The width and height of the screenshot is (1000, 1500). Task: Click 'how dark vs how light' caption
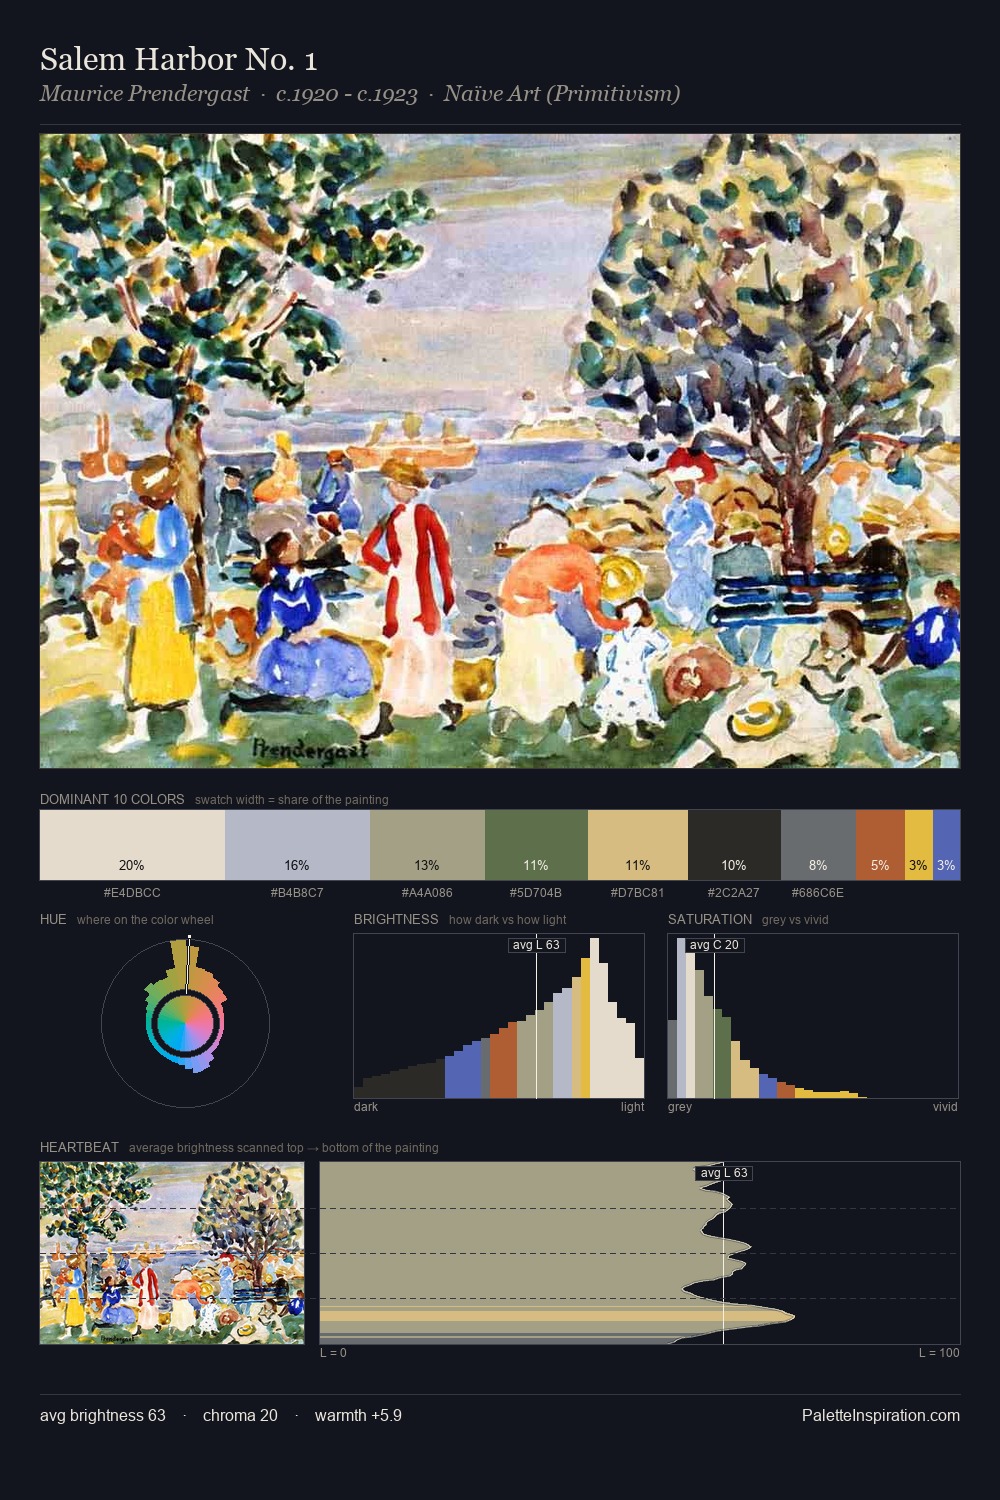click(508, 920)
